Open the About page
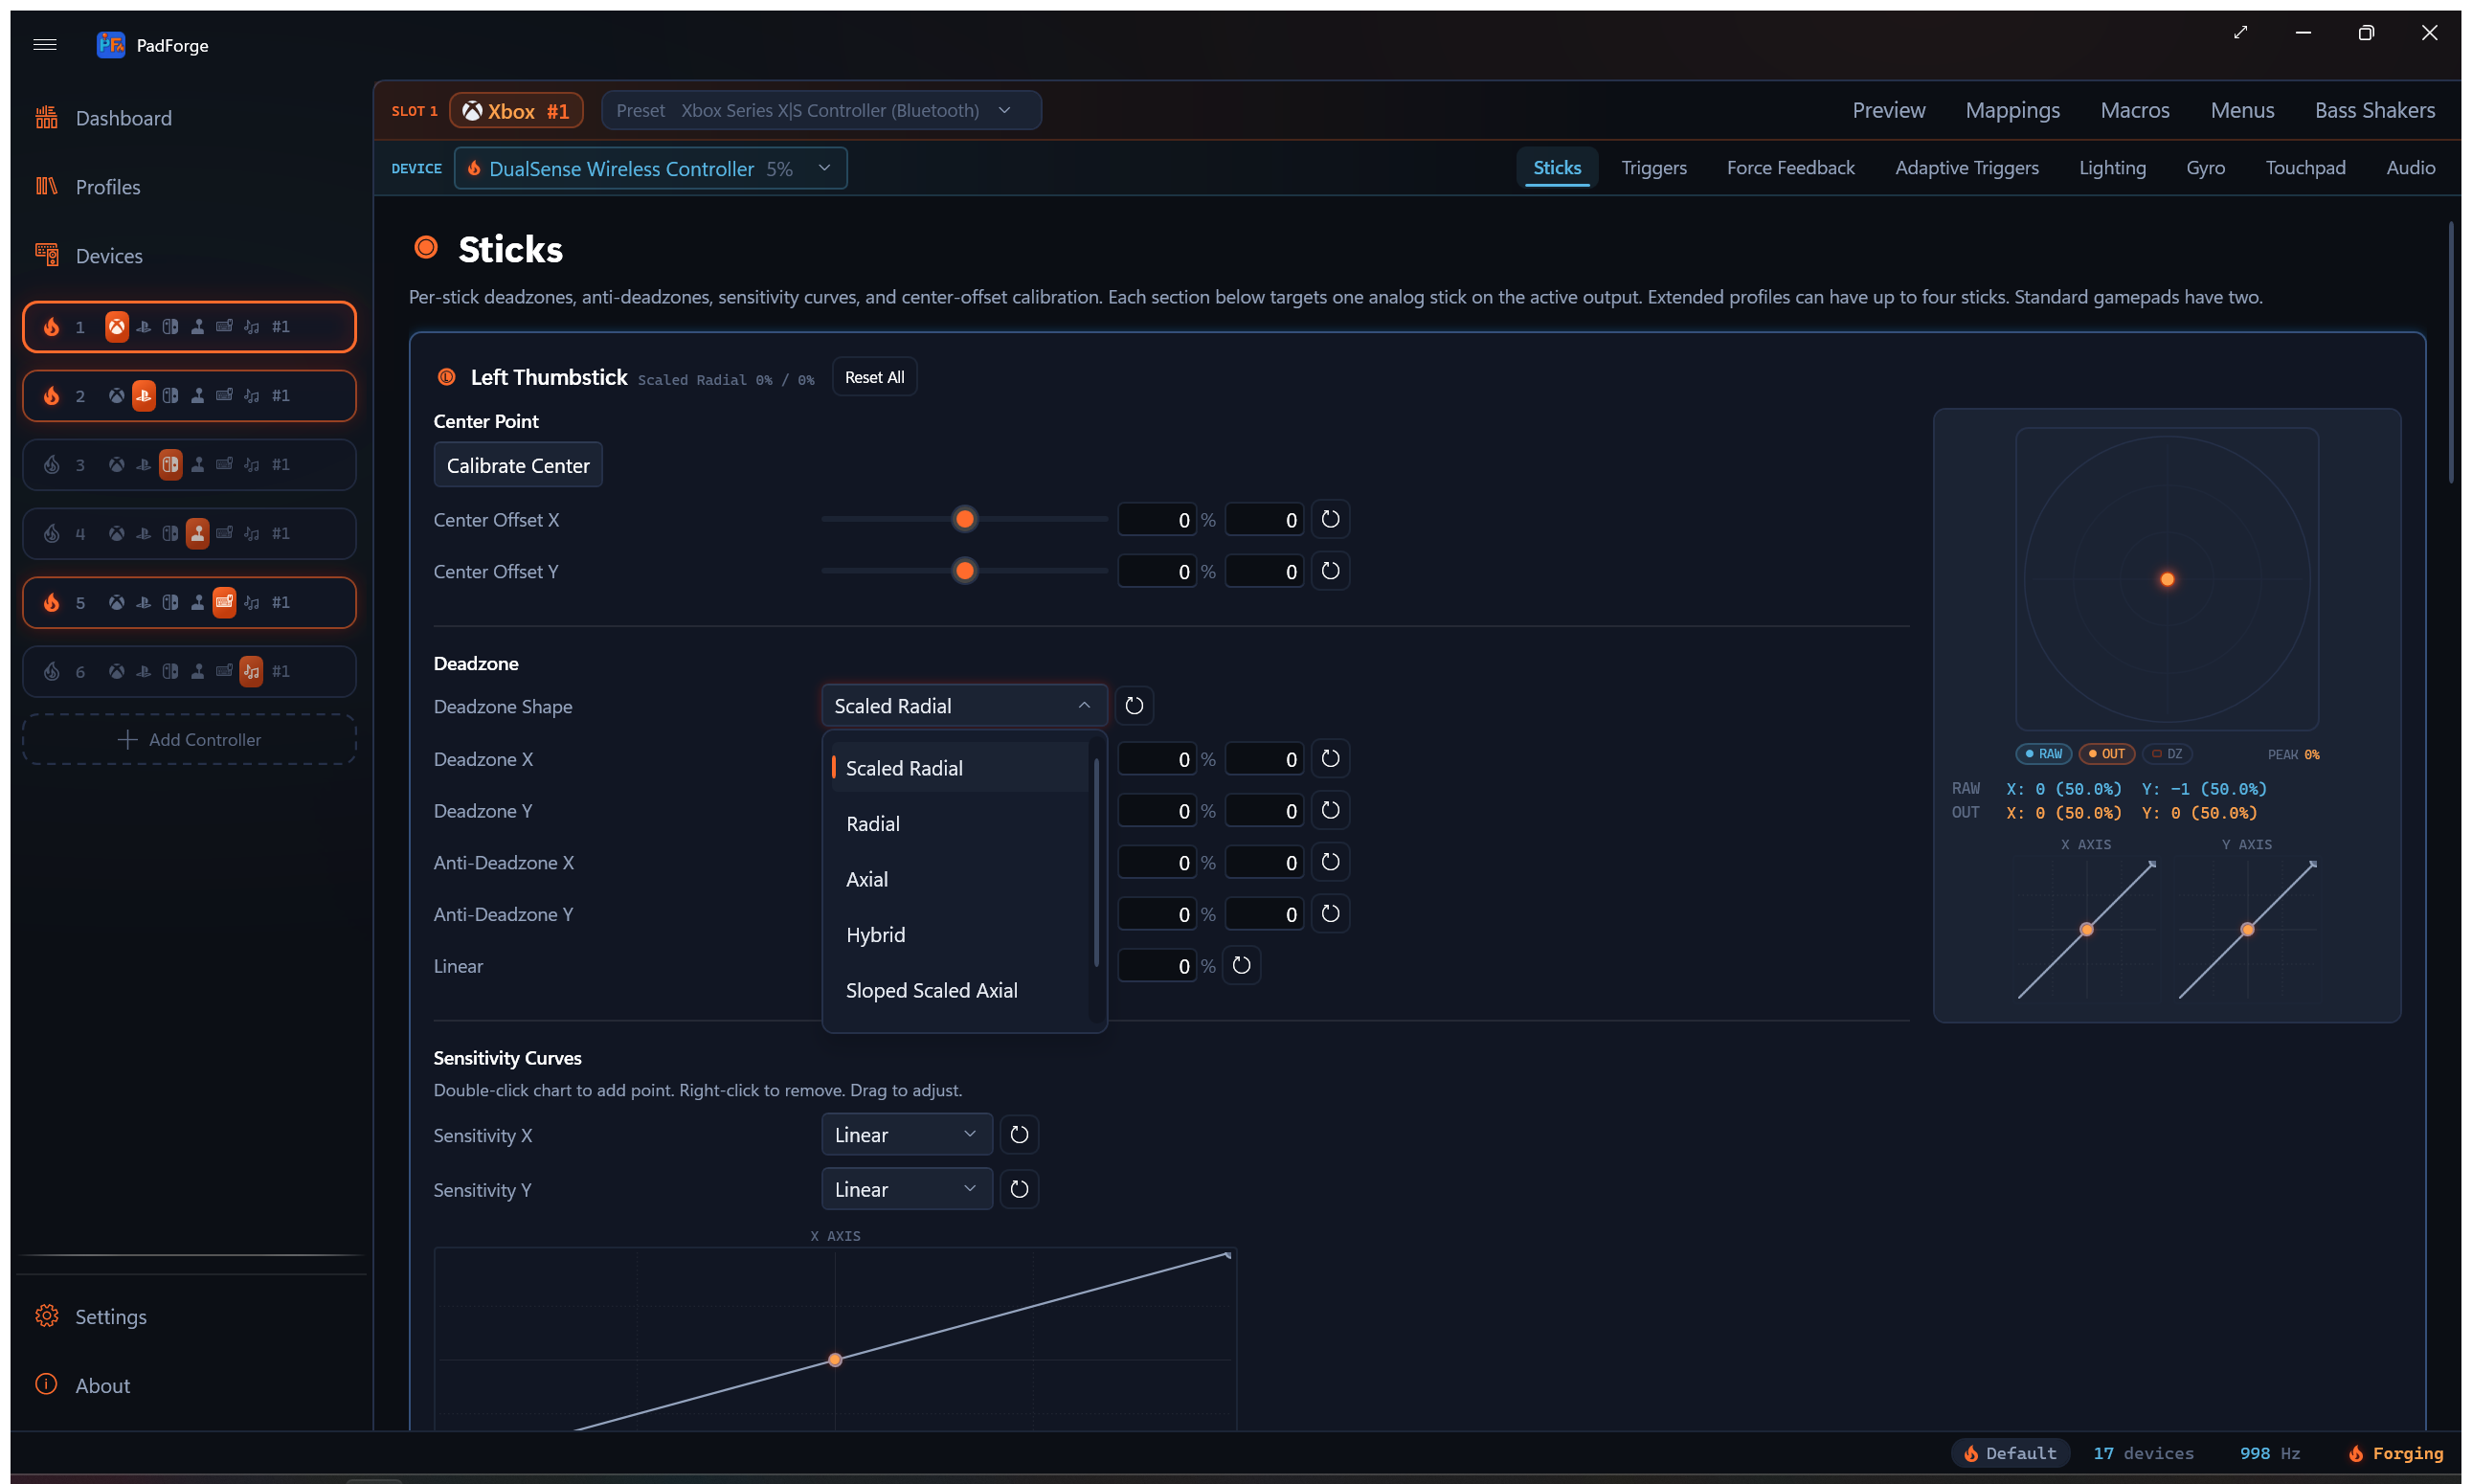Image resolution: width=2472 pixels, height=1484 pixels. pyautogui.click(x=102, y=1385)
